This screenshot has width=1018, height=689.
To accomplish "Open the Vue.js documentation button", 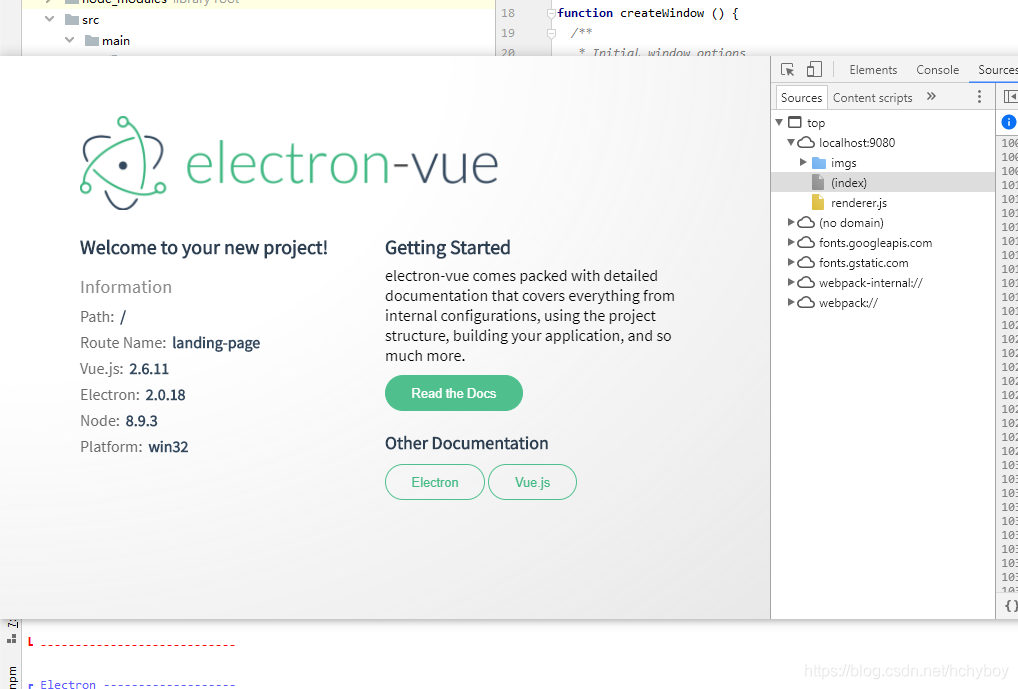I will coord(532,482).
